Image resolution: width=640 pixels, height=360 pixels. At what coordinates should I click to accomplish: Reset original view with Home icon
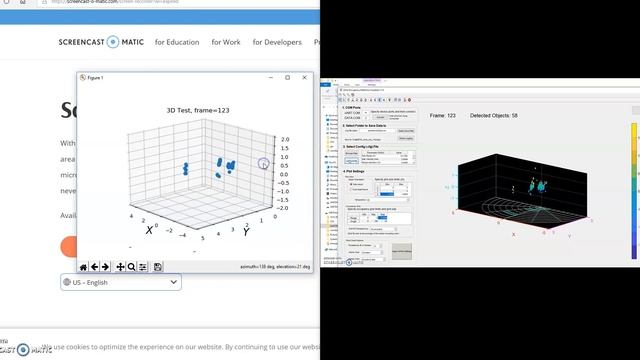click(x=83, y=267)
